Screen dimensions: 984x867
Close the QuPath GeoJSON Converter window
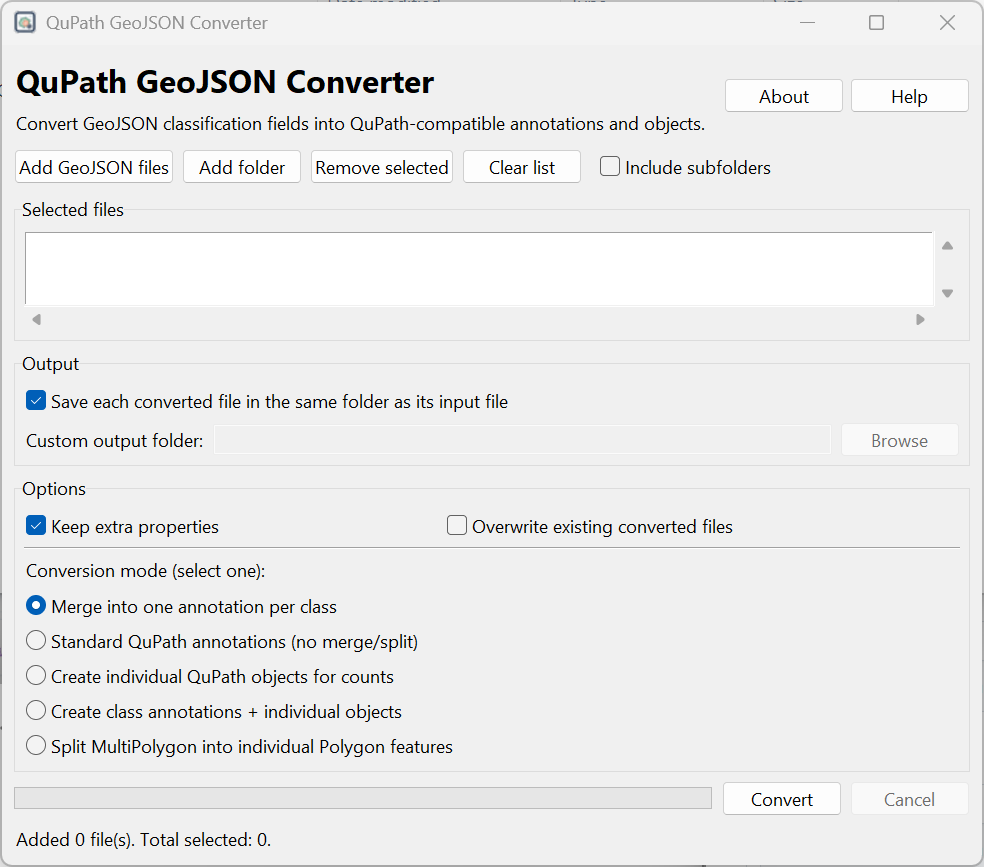point(947,23)
